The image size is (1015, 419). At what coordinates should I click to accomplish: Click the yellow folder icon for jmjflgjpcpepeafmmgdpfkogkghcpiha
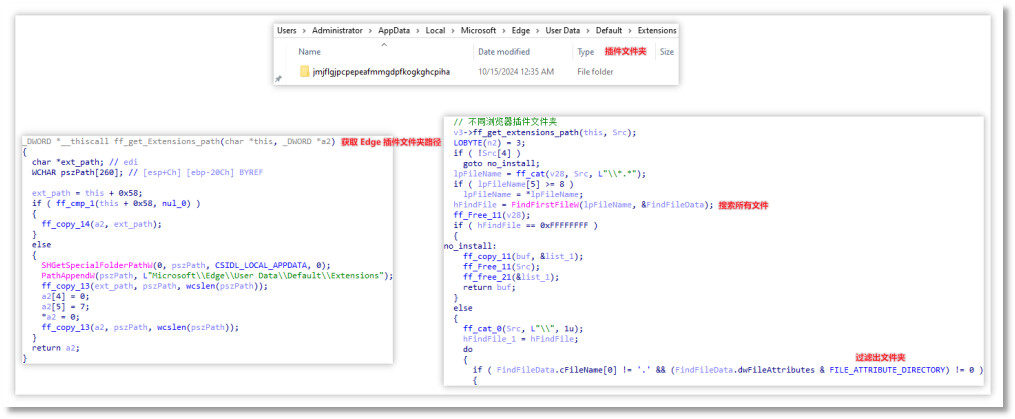[305, 72]
